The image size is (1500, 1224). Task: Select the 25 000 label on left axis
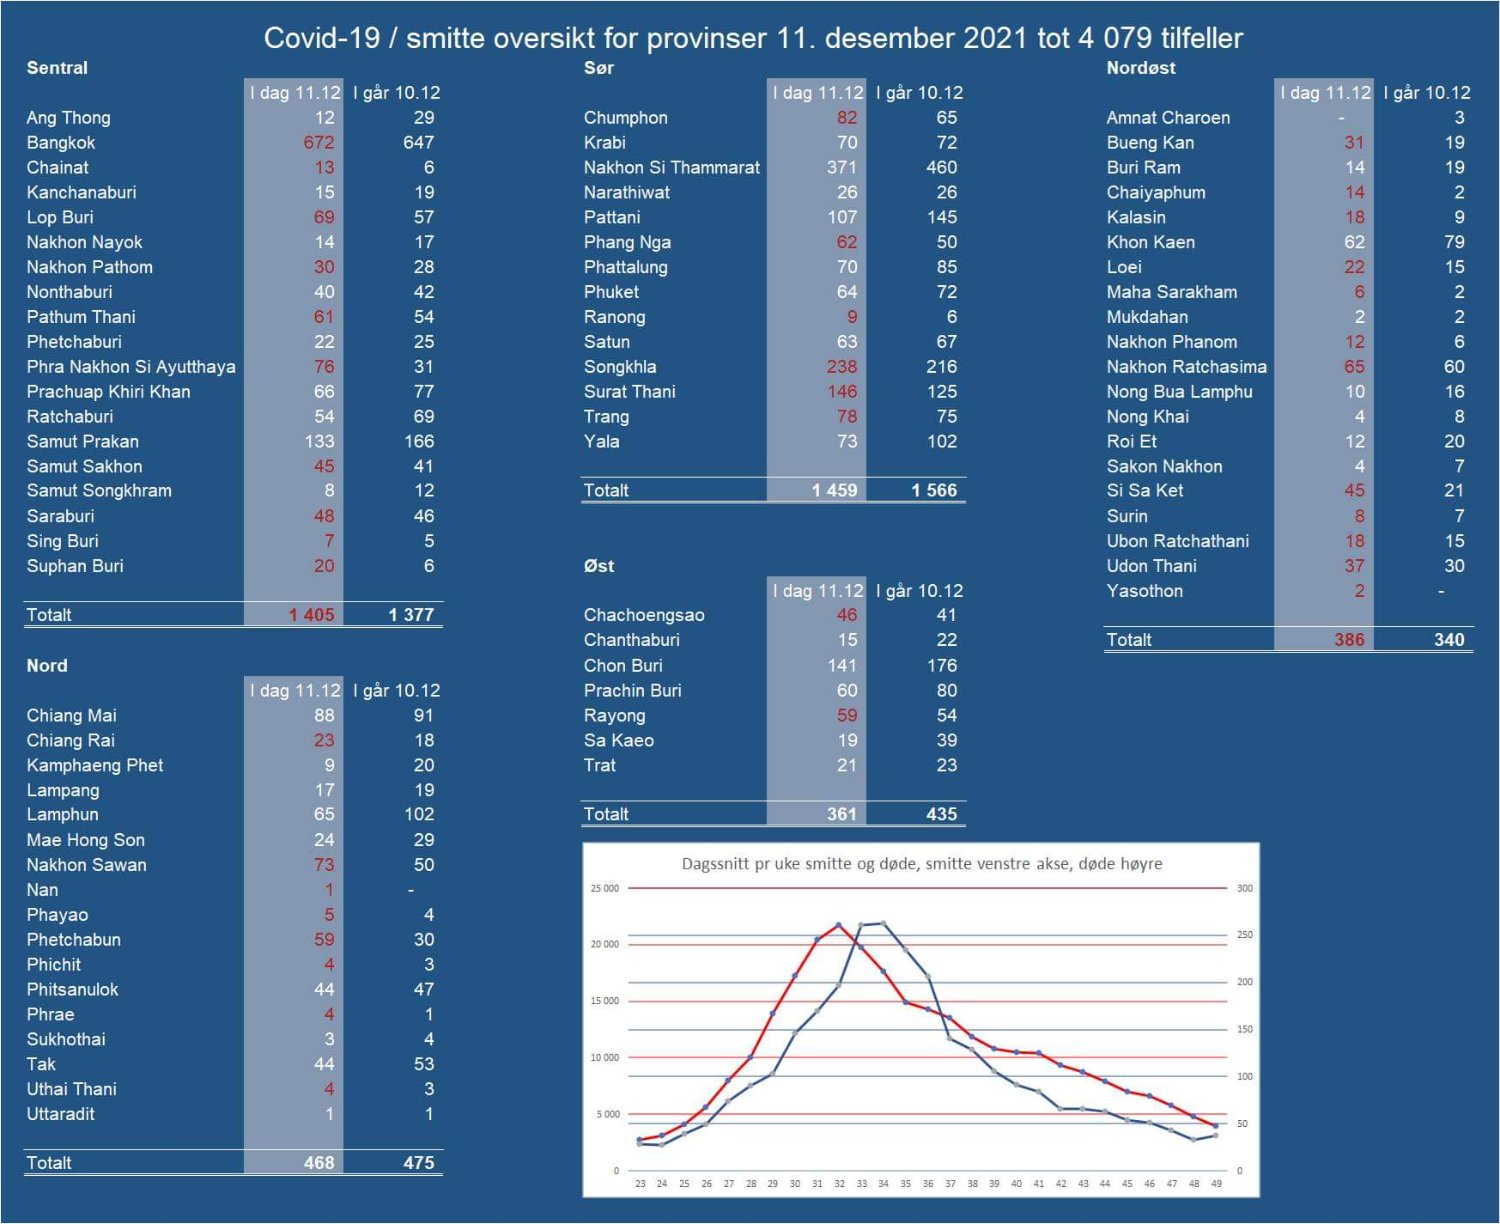(x=605, y=888)
